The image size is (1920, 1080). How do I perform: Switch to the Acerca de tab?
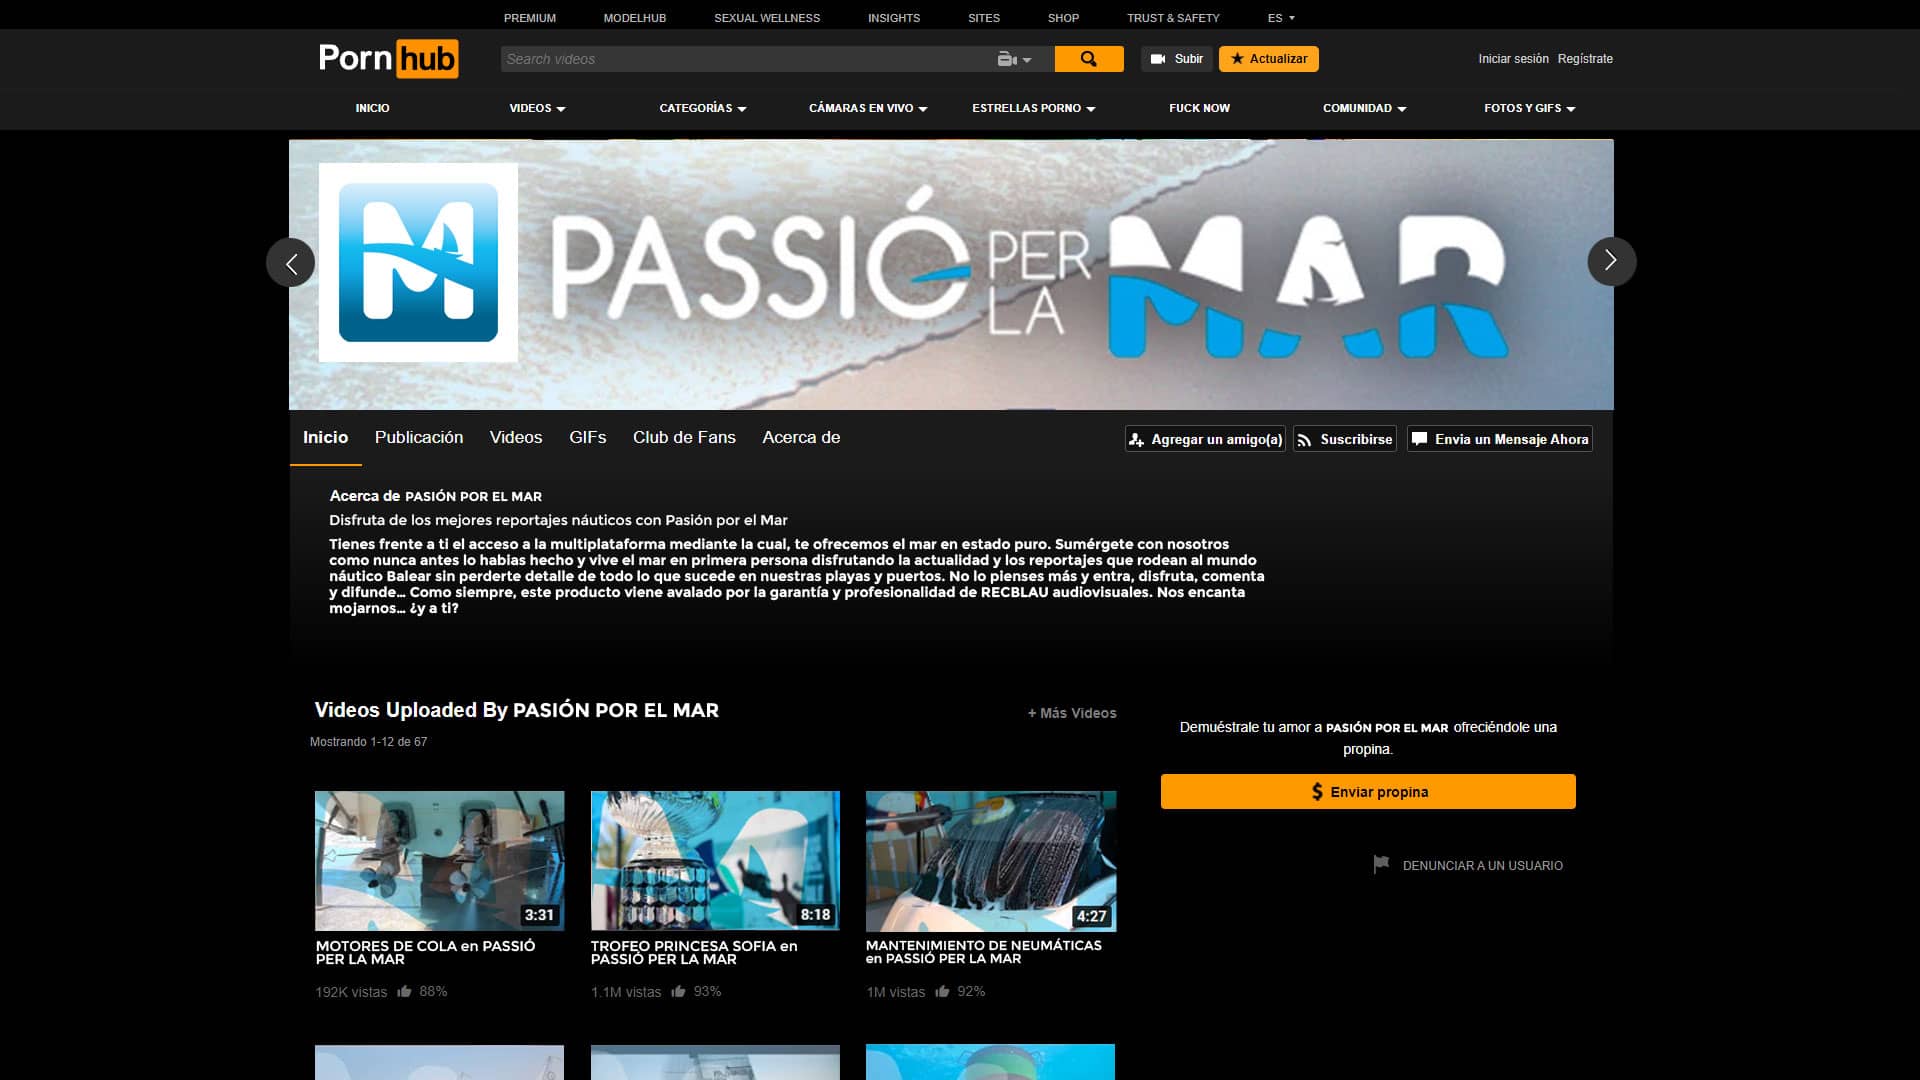point(801,438)
